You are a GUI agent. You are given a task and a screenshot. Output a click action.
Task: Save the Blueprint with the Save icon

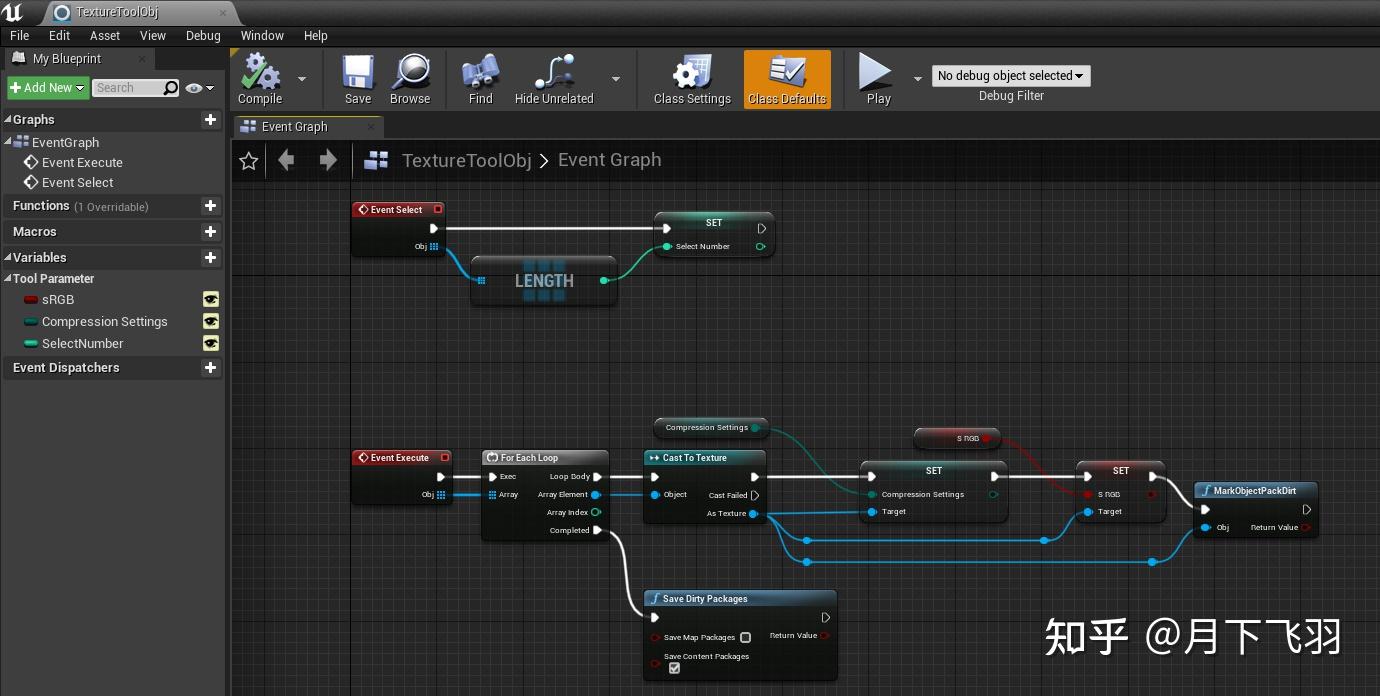(x=357, y=72)
